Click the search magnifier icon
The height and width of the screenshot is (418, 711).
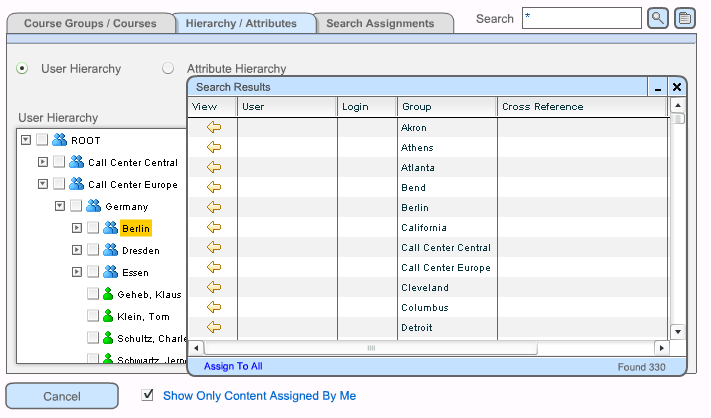tap(657, 18)
